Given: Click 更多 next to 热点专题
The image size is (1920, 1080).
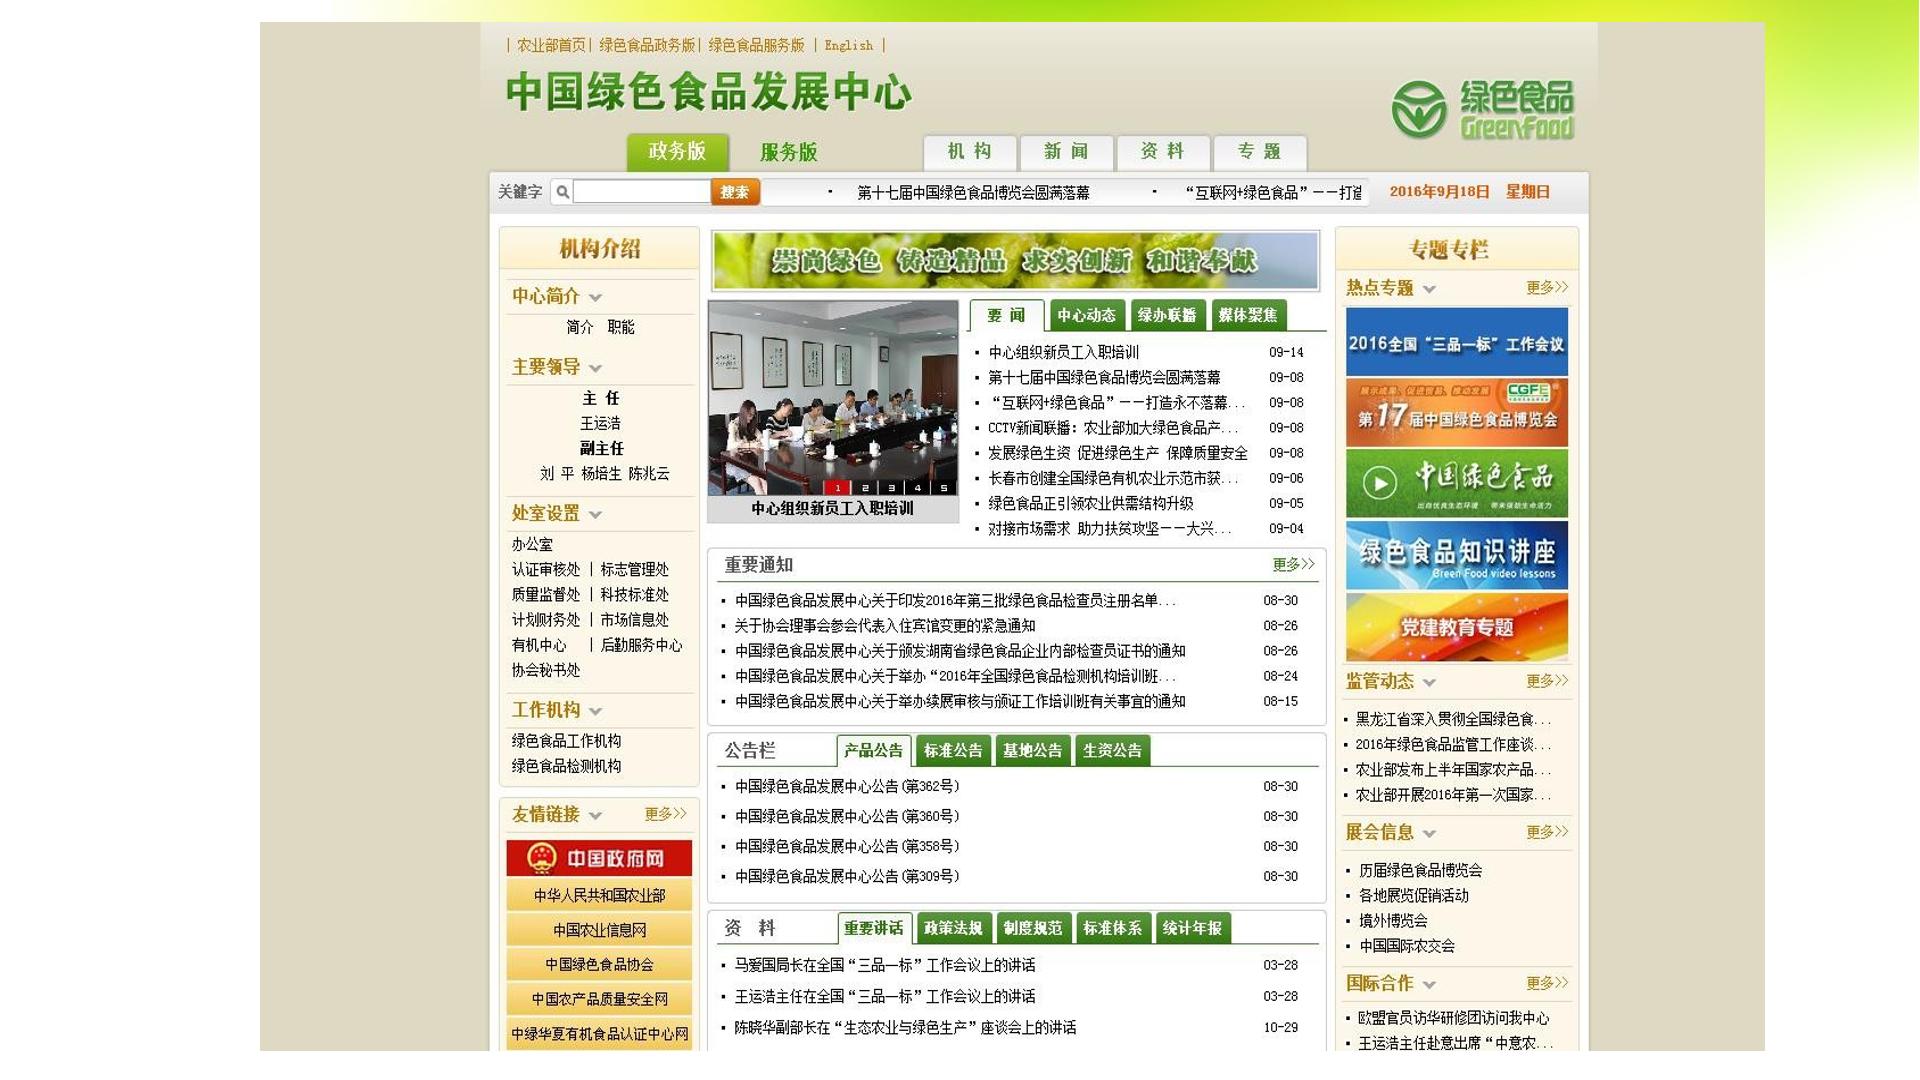Looking at the screenshot, I should 1547,288.
